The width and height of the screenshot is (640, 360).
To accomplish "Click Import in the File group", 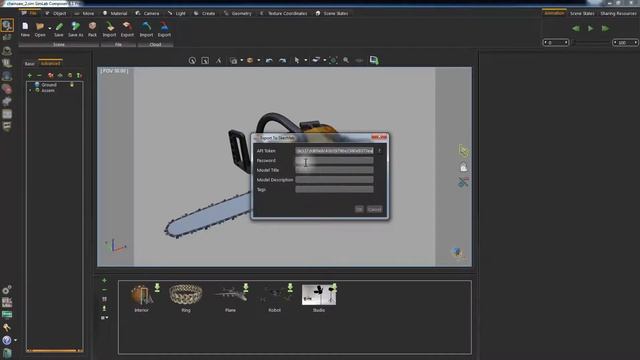I will (x=109, y=29).
